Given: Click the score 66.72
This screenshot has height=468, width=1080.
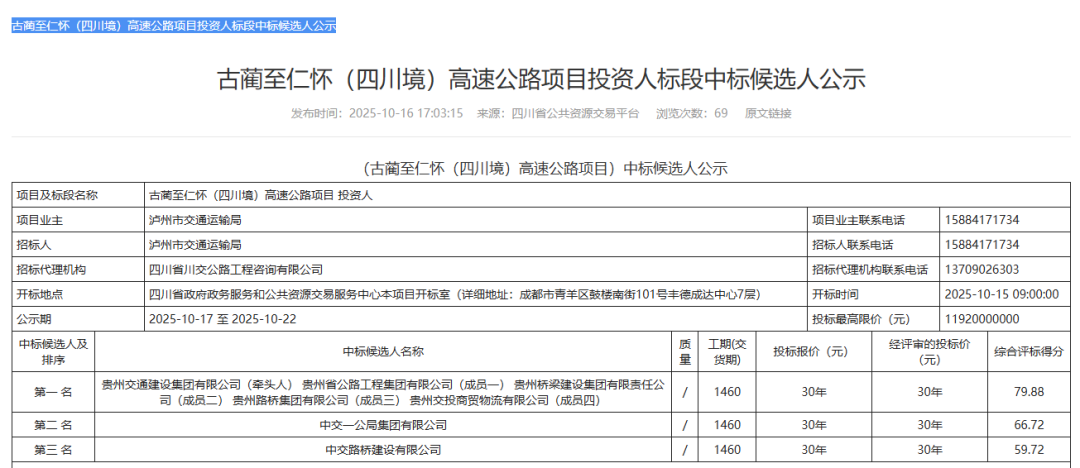Looking at the screenshot, I should (1029, 425).
